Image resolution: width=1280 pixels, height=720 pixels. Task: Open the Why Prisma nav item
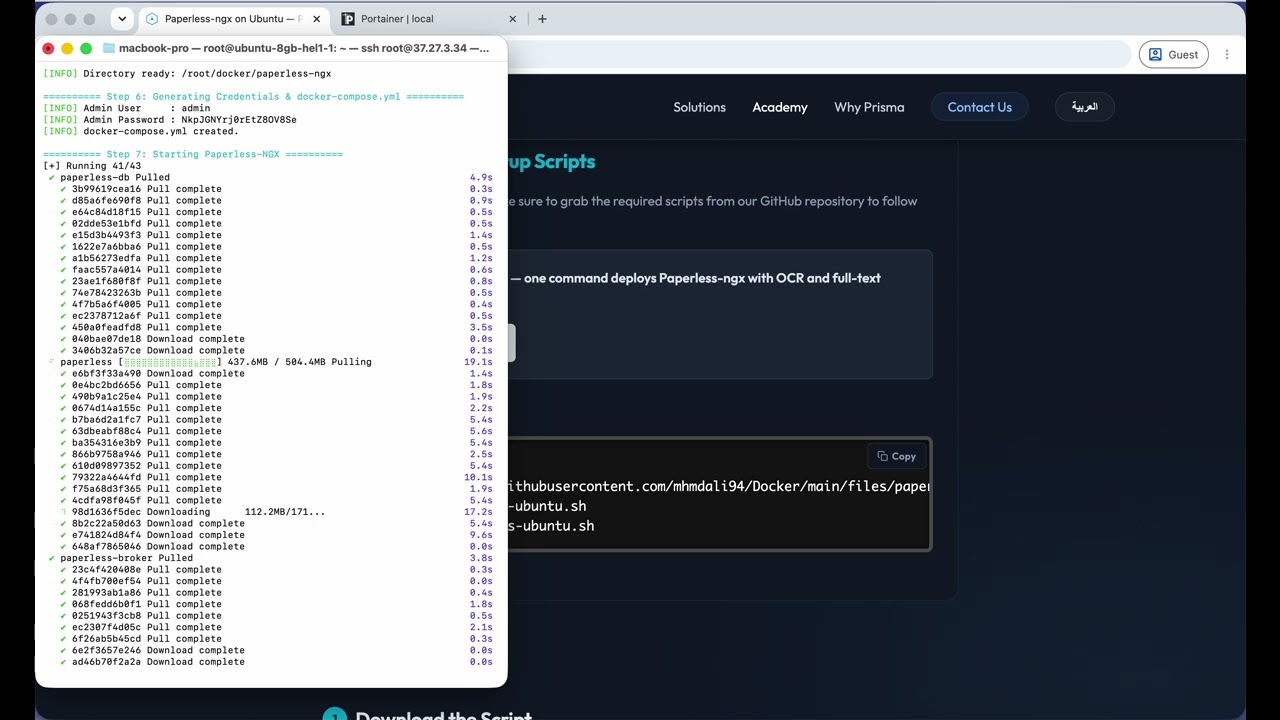[x=869, y=107]
